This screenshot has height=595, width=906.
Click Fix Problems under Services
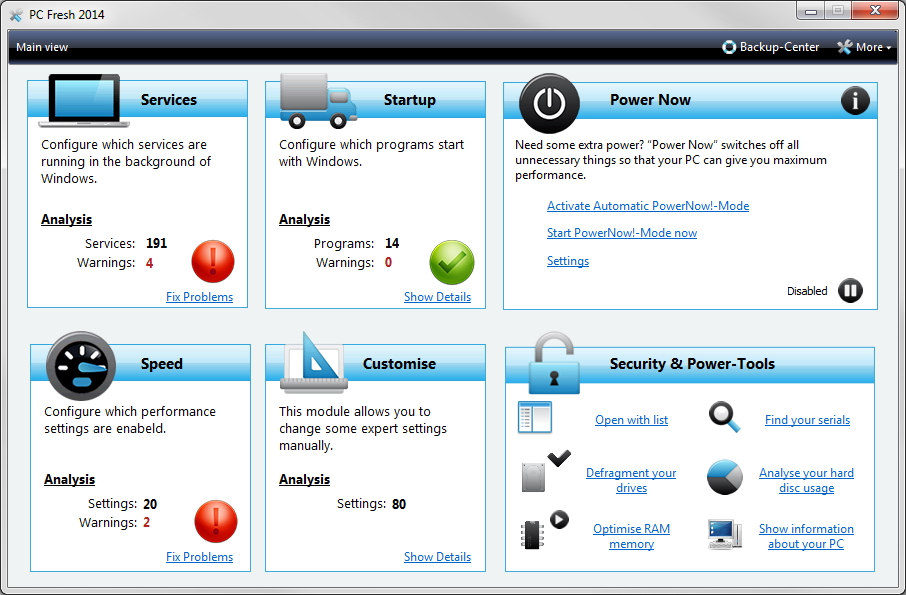click(199, 297)
